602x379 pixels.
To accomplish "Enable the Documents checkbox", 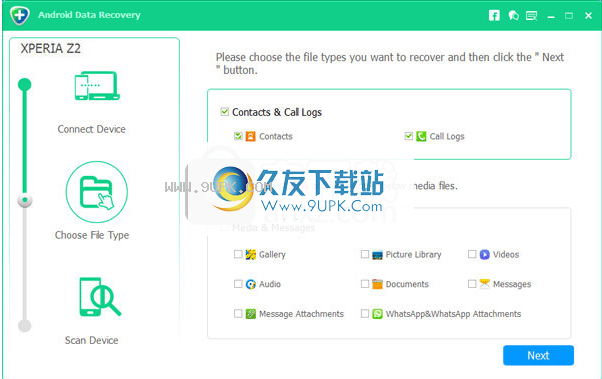I will [365, 284].
